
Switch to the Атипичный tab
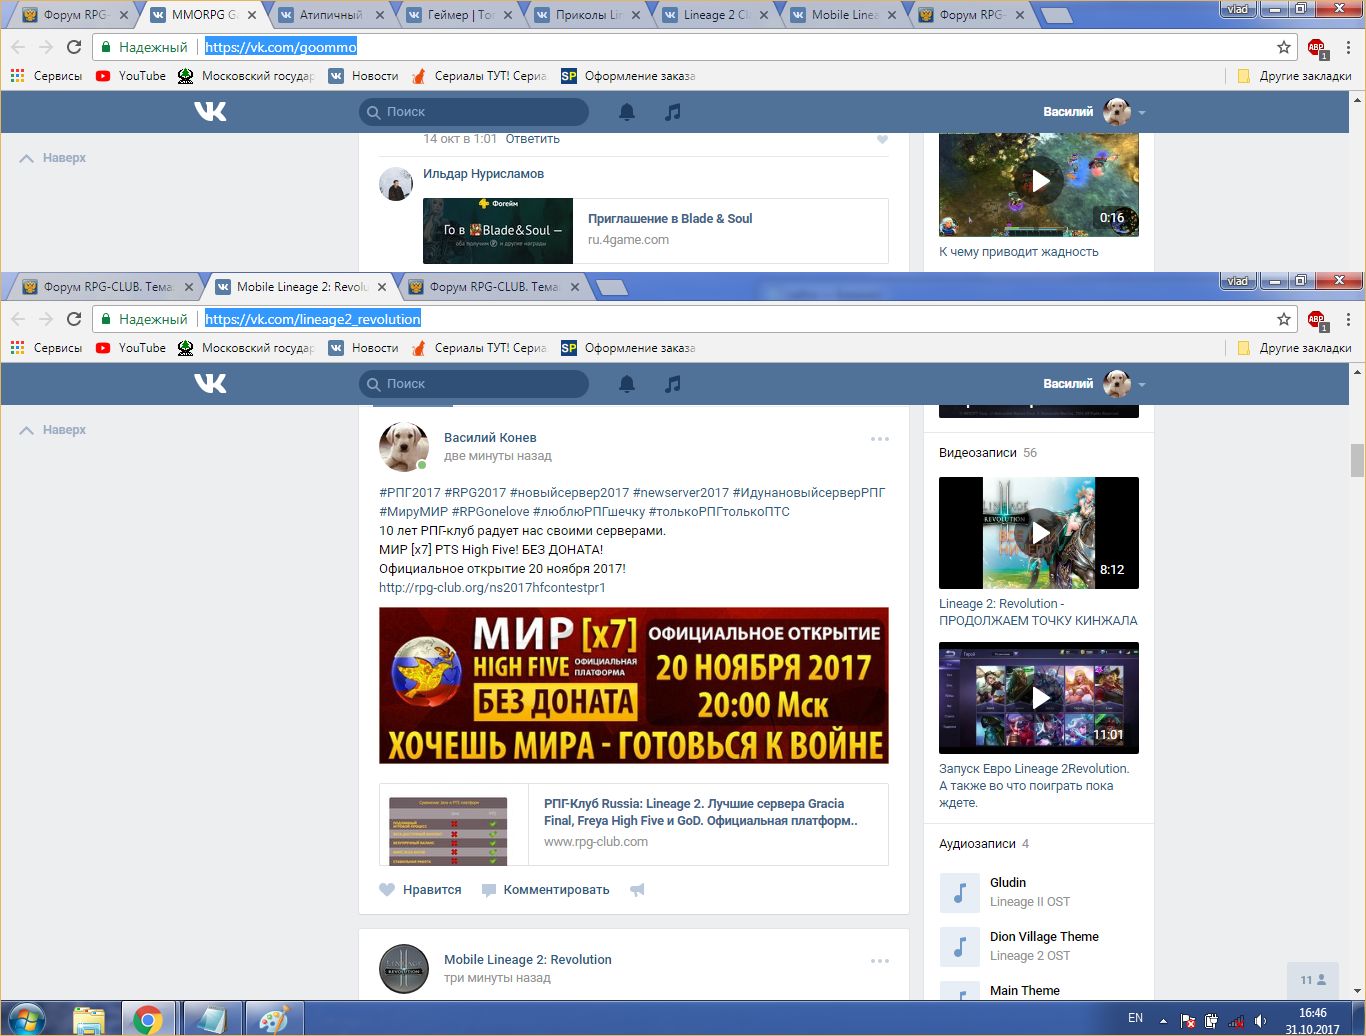(330, 15)
